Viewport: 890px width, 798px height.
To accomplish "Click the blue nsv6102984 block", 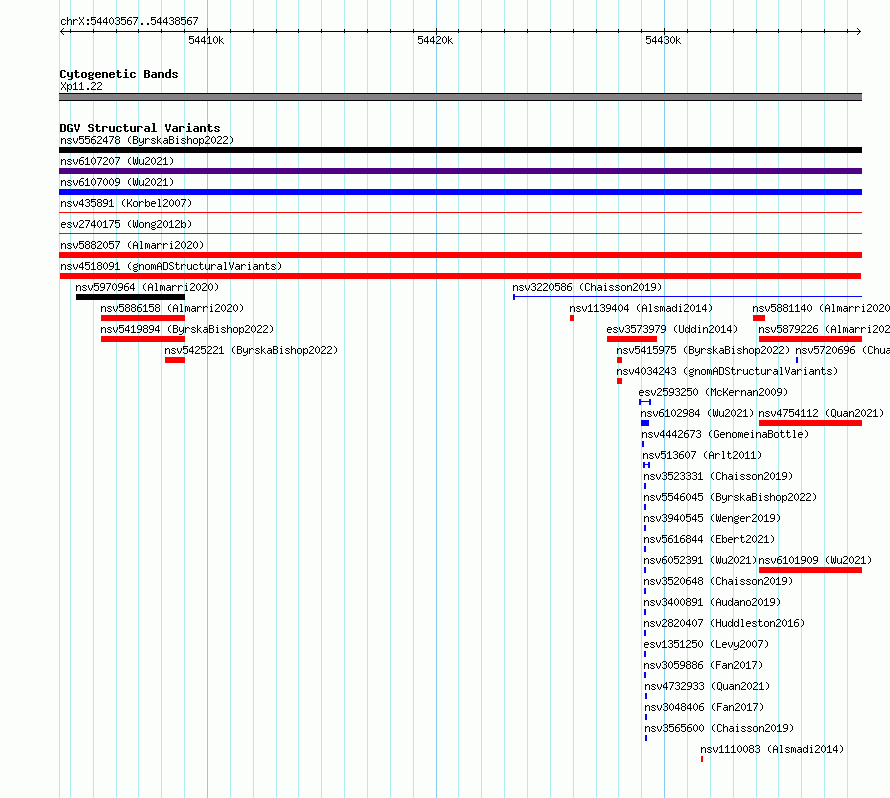I will click(x=645, y=423).
